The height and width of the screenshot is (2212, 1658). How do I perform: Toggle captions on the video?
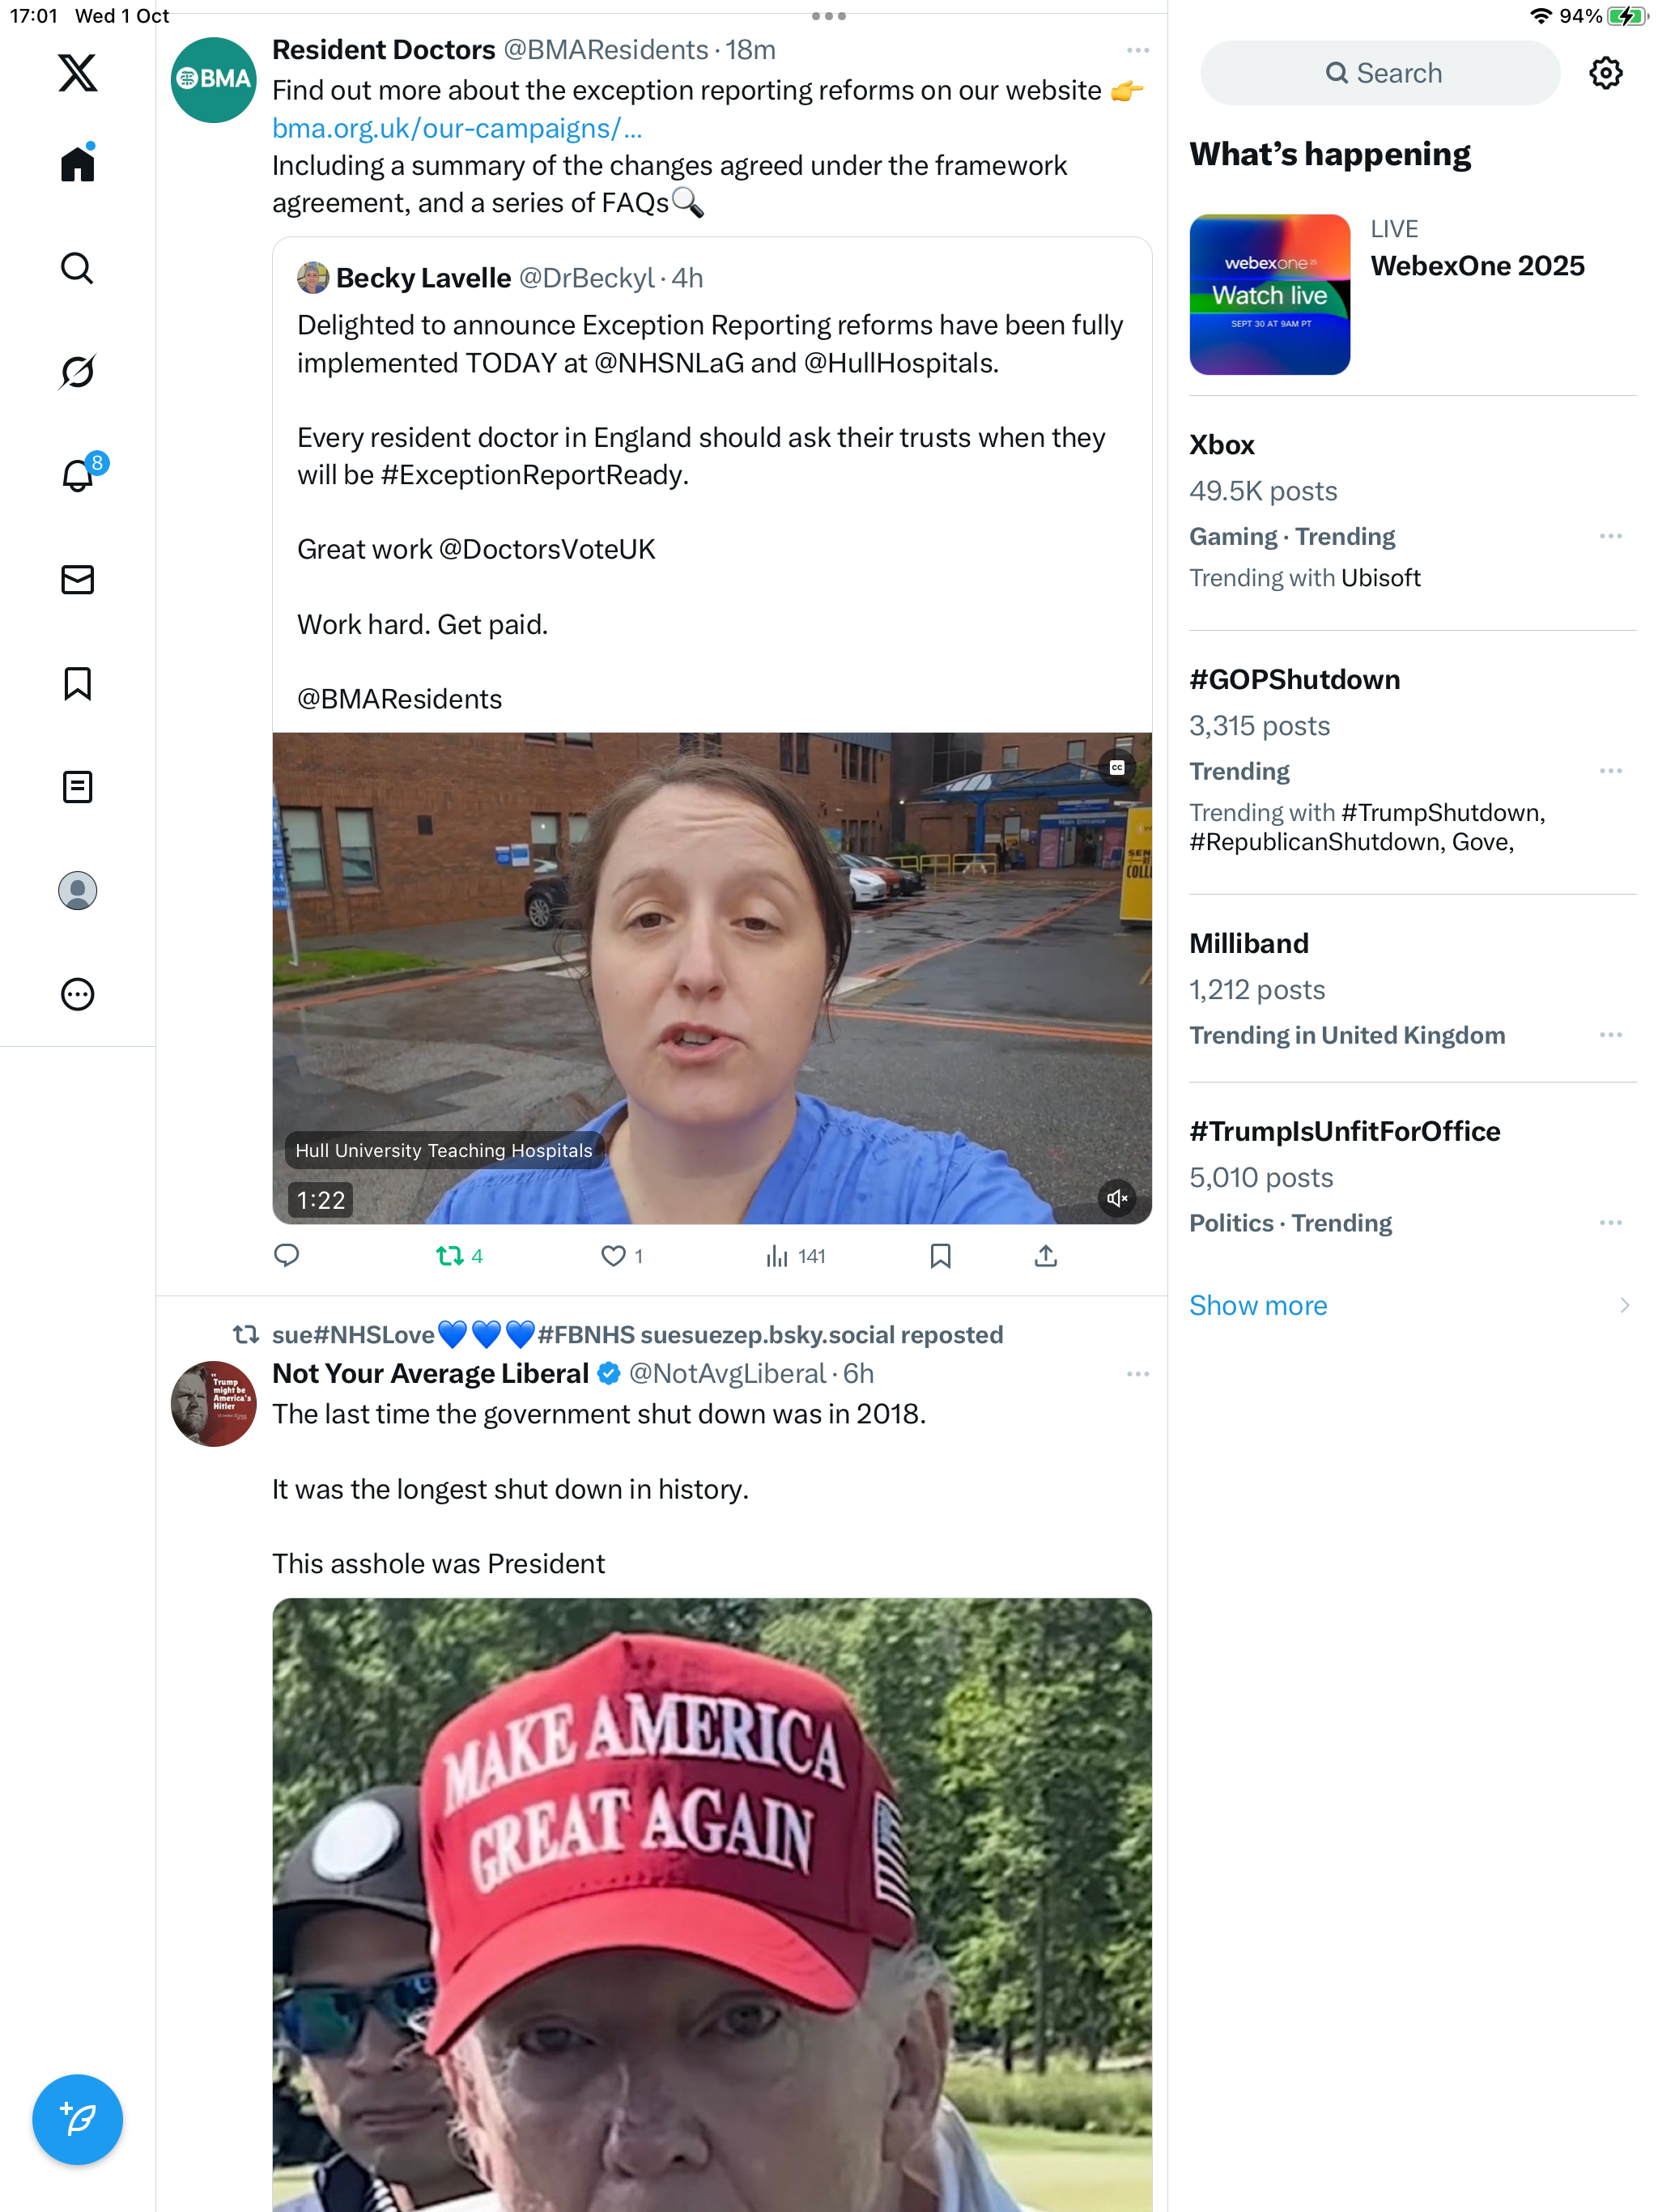1117,768
